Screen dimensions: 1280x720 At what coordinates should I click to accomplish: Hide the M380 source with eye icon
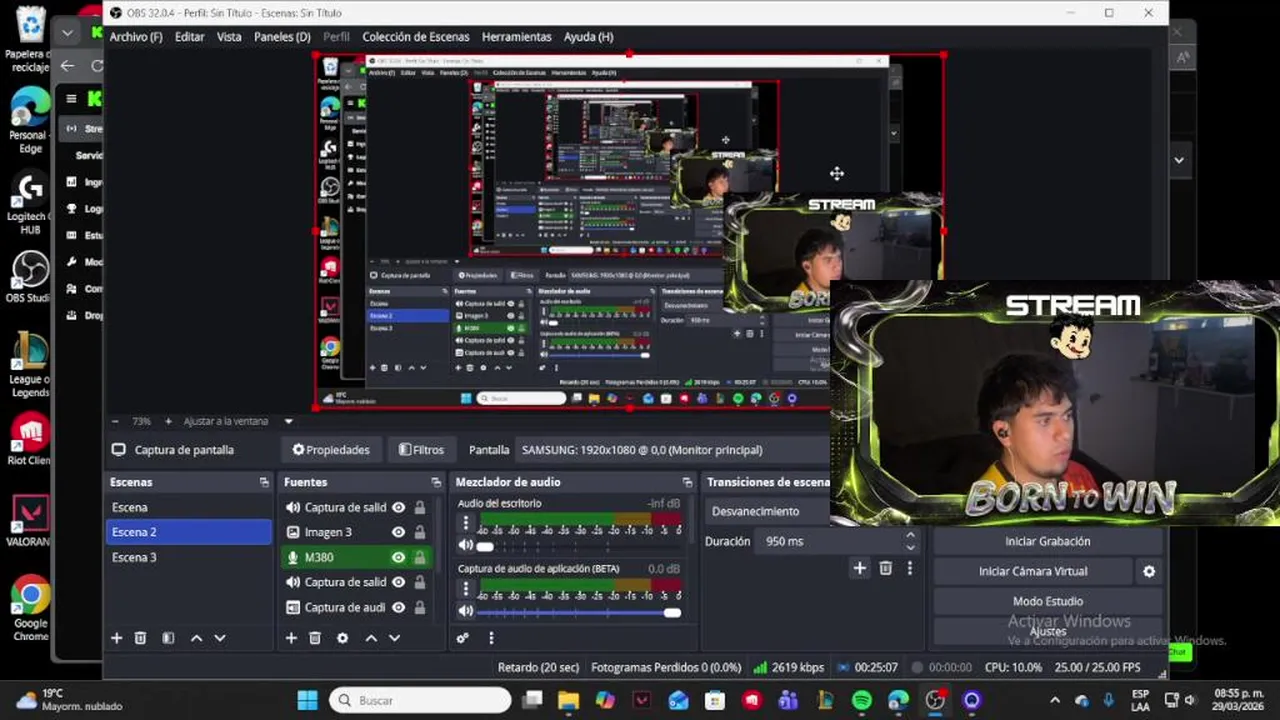pyautogui.click(x=398, y=557)
